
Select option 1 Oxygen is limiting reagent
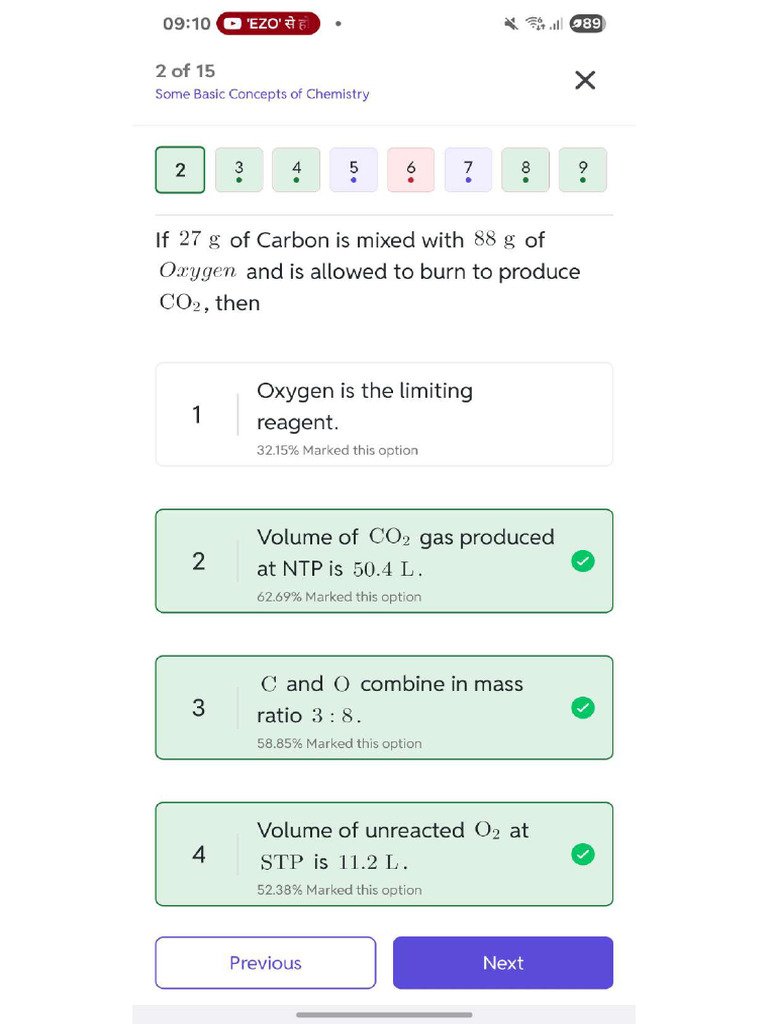pyautogui.click(x=384, y=414)
